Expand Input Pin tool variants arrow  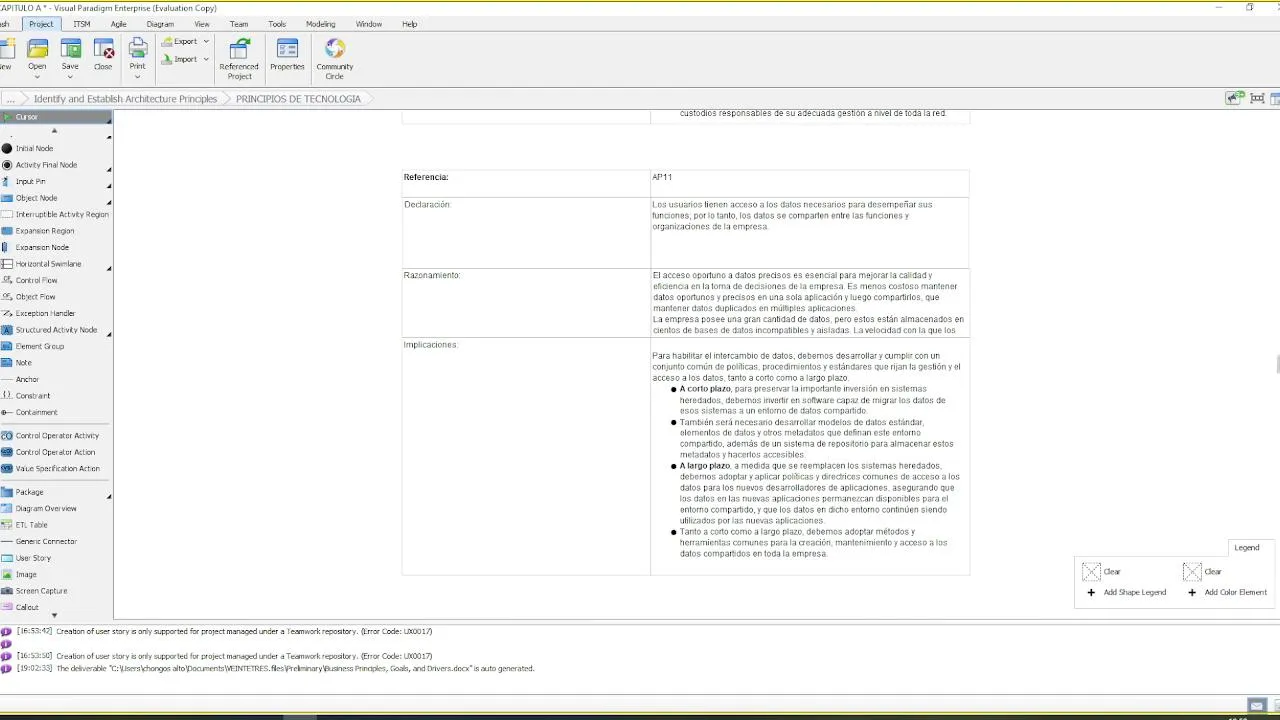pyautogui.click(x=109, y=187)
